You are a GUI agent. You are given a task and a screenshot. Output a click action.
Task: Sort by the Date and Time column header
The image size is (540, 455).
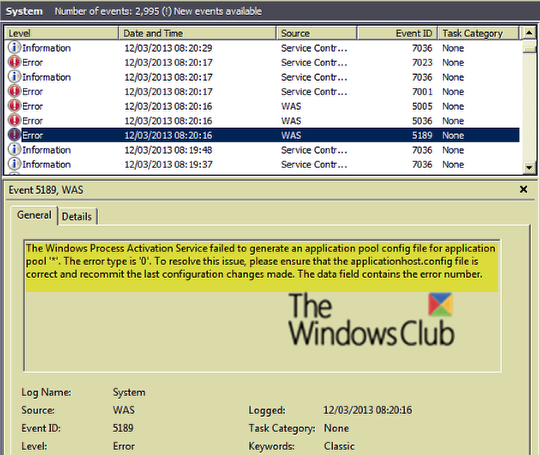pyautogui.click(x=198, y=33)
